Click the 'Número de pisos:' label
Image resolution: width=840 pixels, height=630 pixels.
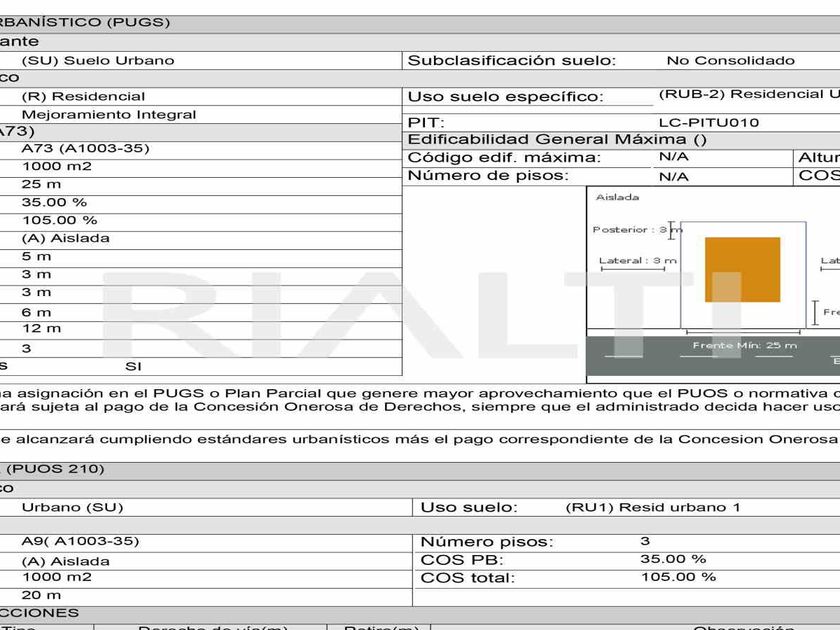click(488, 176)
